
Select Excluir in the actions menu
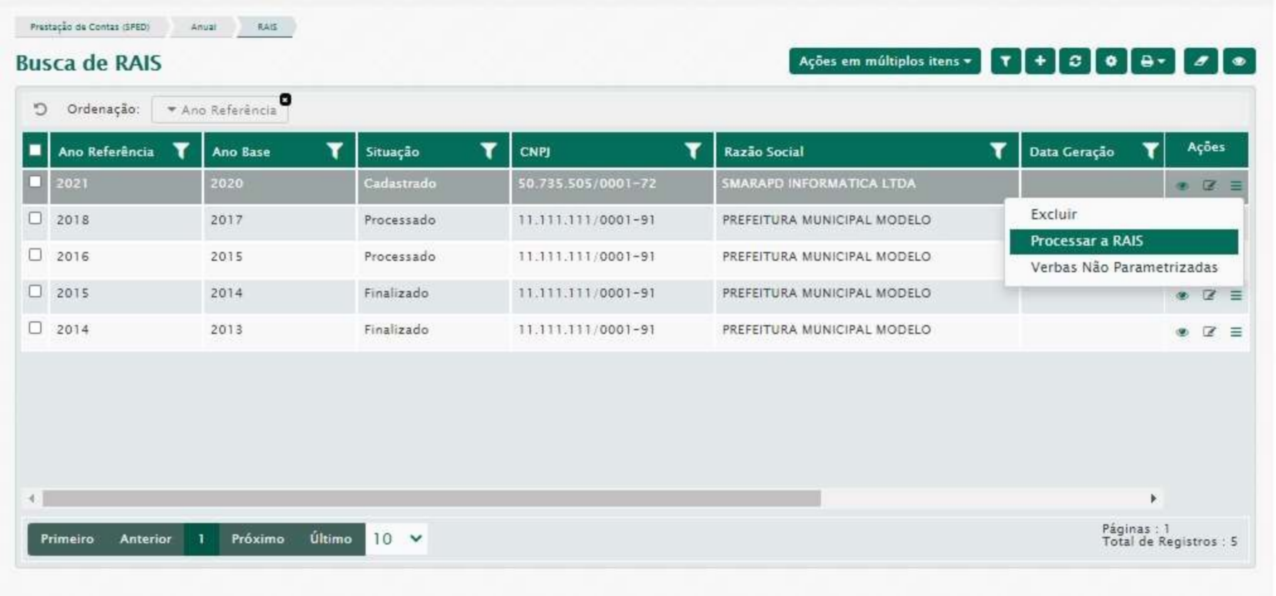pyautogui.click(x=1053, y=214)
